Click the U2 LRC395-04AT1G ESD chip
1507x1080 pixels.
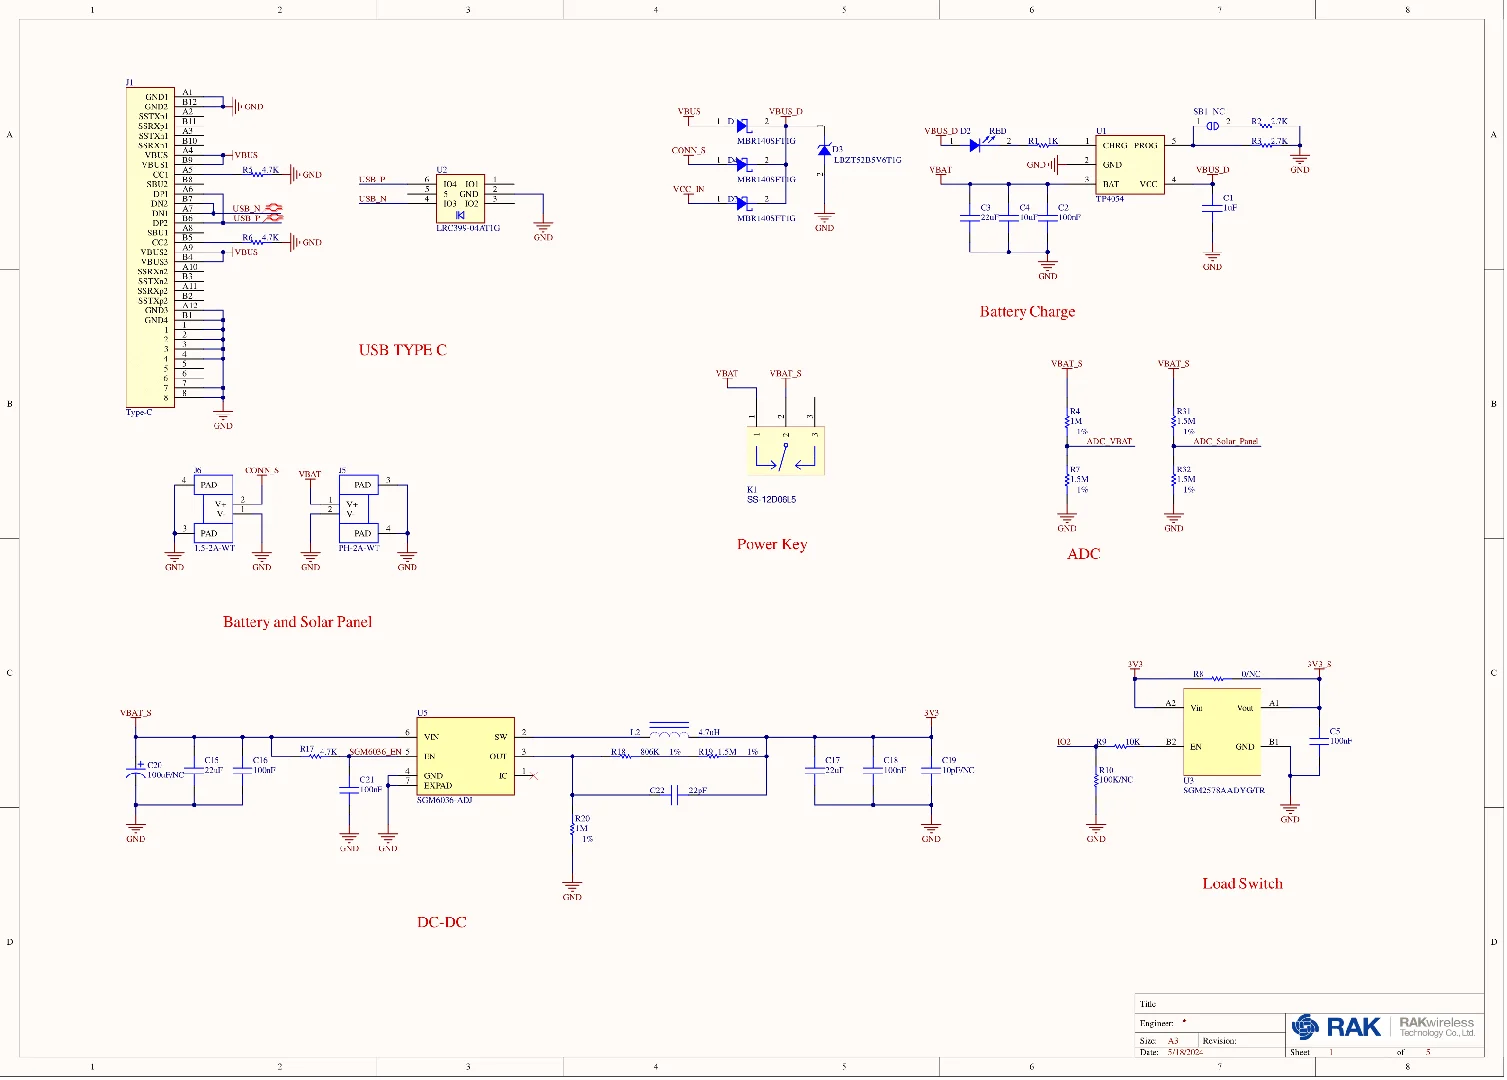461,199
